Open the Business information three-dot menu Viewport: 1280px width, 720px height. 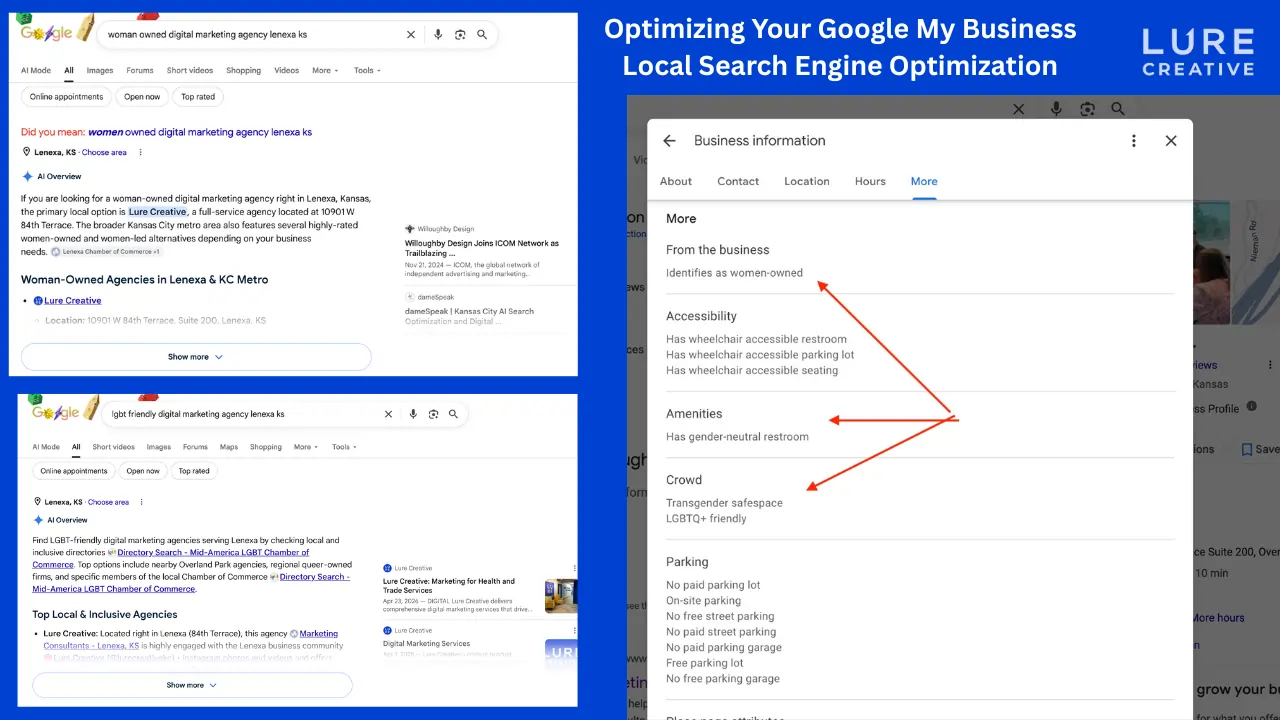point(1133,141)
